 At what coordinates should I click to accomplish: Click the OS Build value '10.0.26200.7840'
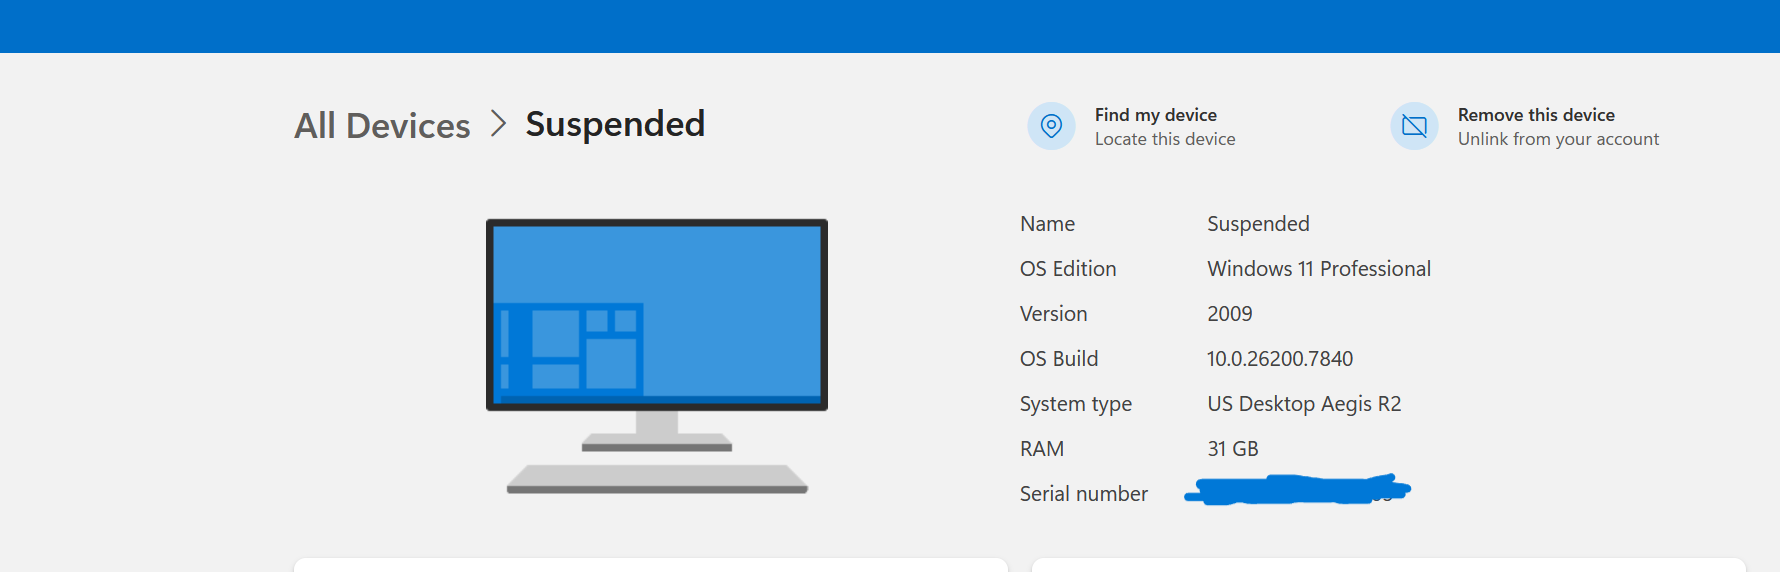[1280, 359]
